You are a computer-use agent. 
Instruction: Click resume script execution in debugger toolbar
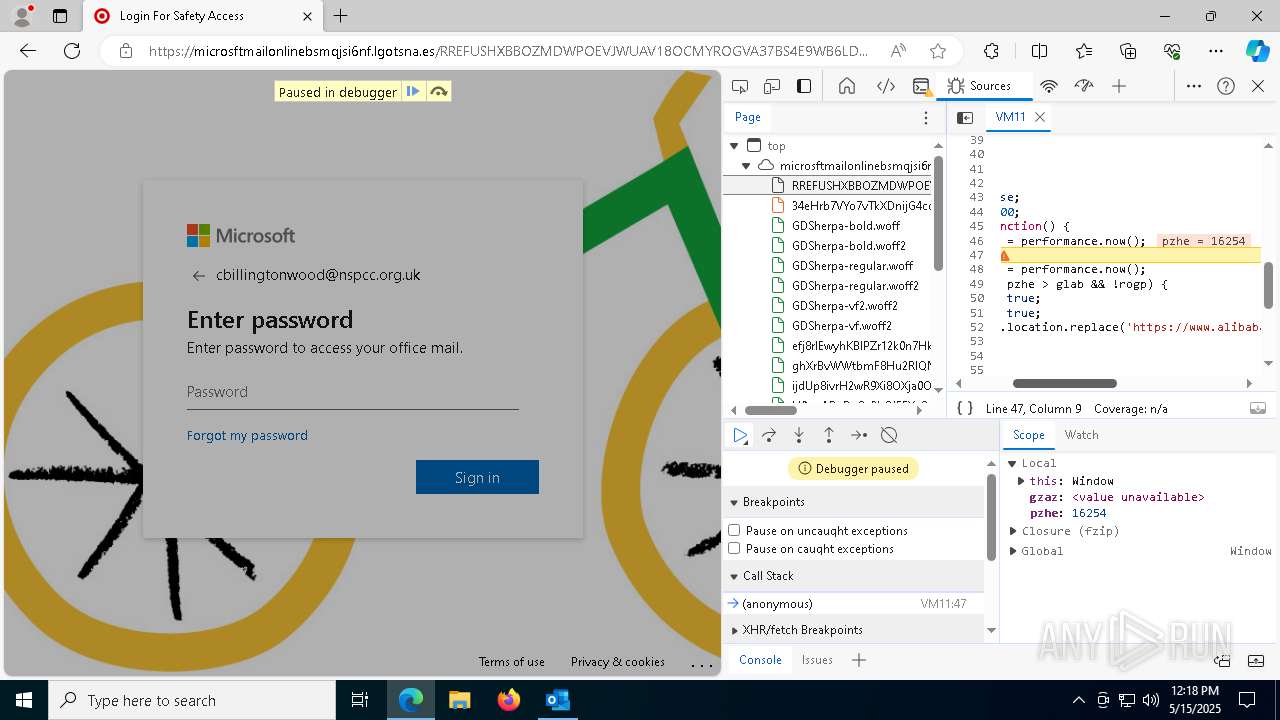[740, 435]
